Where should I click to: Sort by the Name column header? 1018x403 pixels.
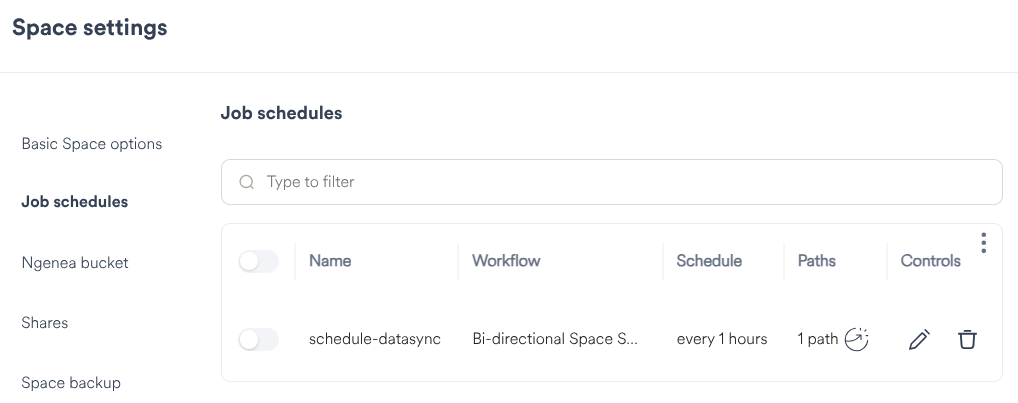coord(330,261)
